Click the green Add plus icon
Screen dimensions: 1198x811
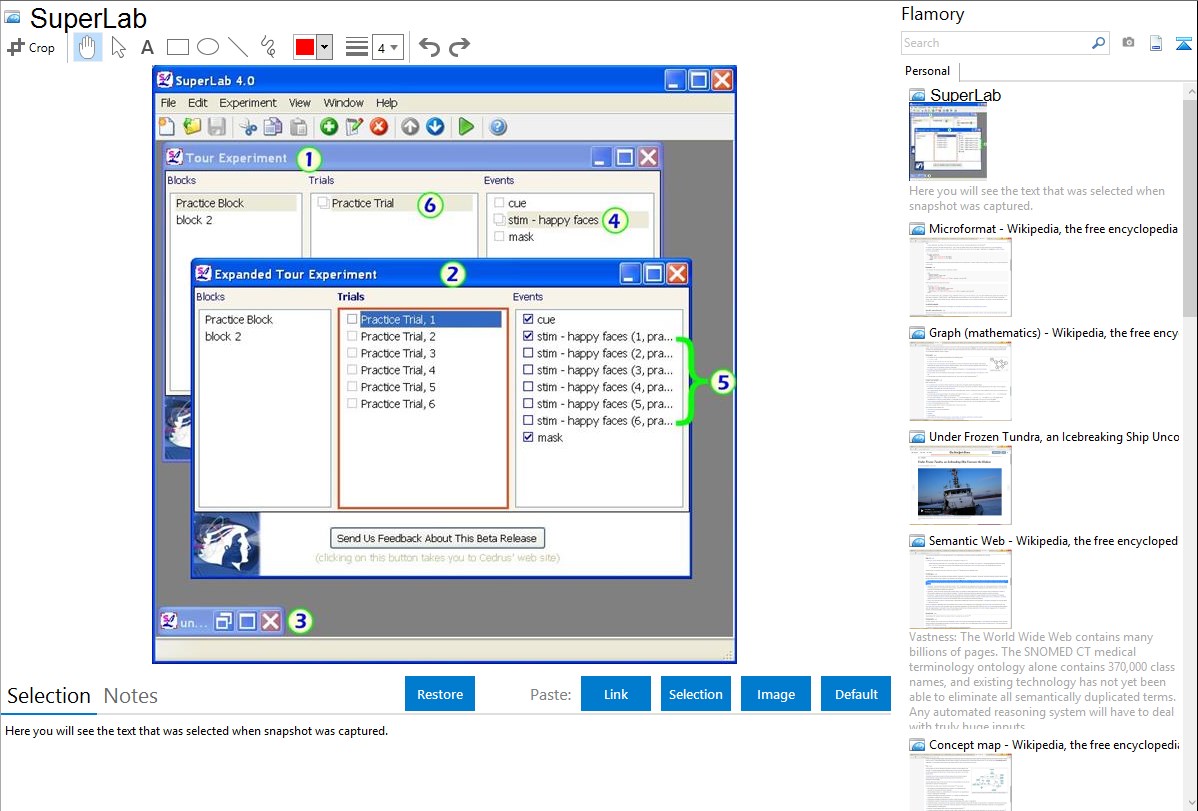pos(329,127)
